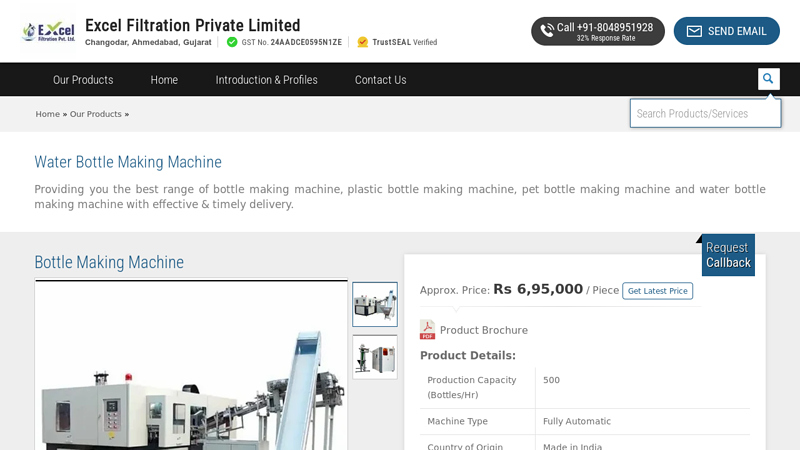Focus the Search Products/Services field
800x450 pixels.
[705, 113]
